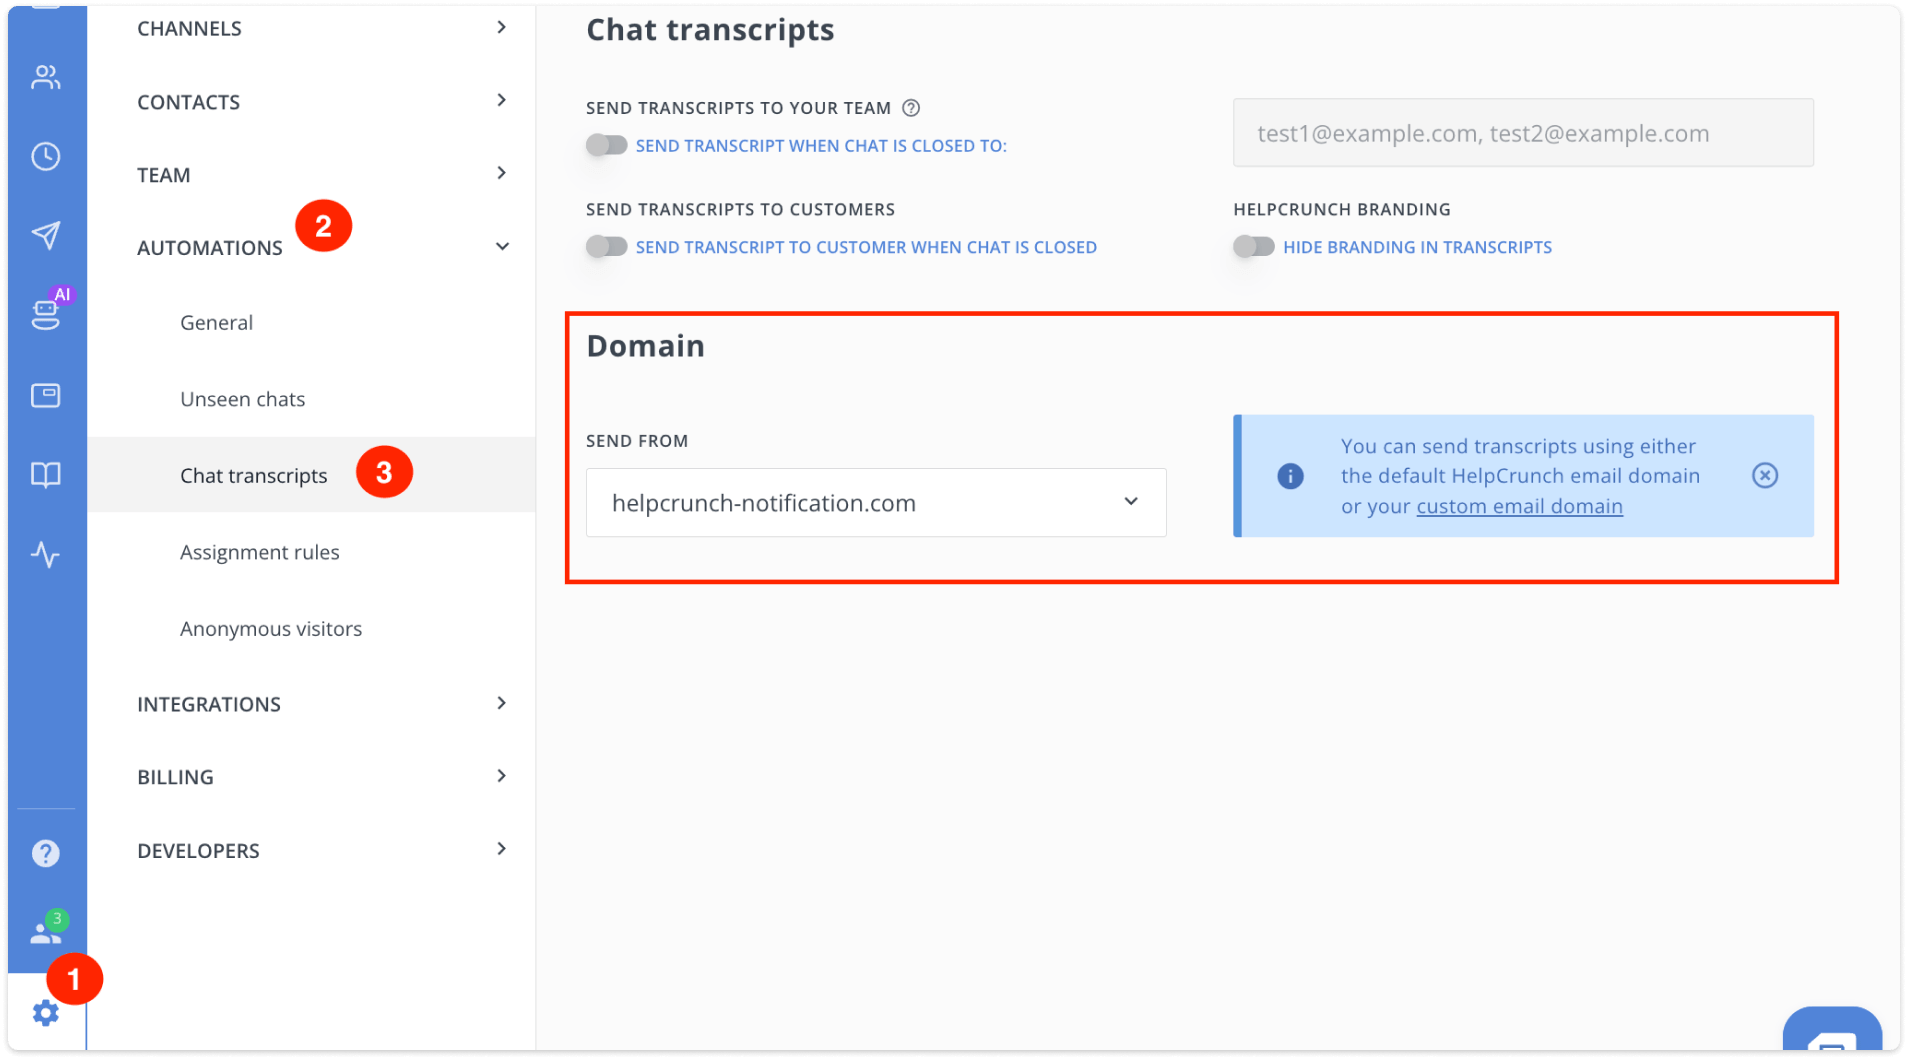The width and height of the screenshot is (1908, 1060).
Task: Enable send transcript when chat is closed
Action: (607, 145)
